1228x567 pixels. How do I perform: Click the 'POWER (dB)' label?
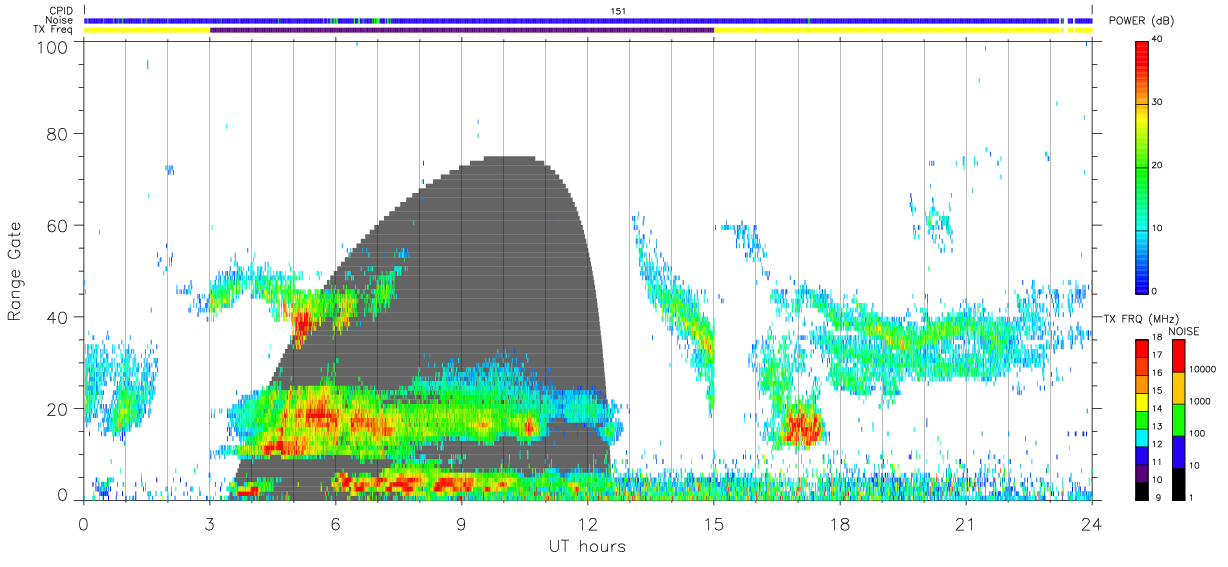(1142, 21)
